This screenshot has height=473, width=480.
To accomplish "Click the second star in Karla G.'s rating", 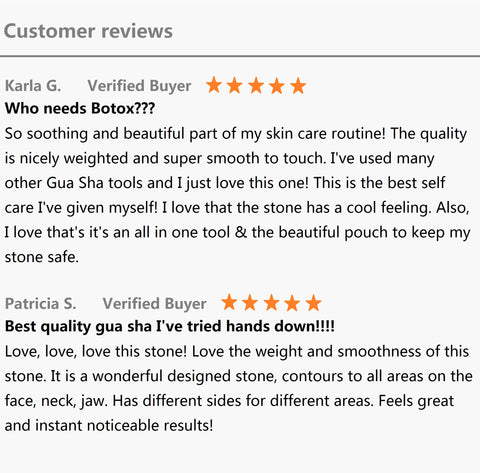I will (235, 85).
